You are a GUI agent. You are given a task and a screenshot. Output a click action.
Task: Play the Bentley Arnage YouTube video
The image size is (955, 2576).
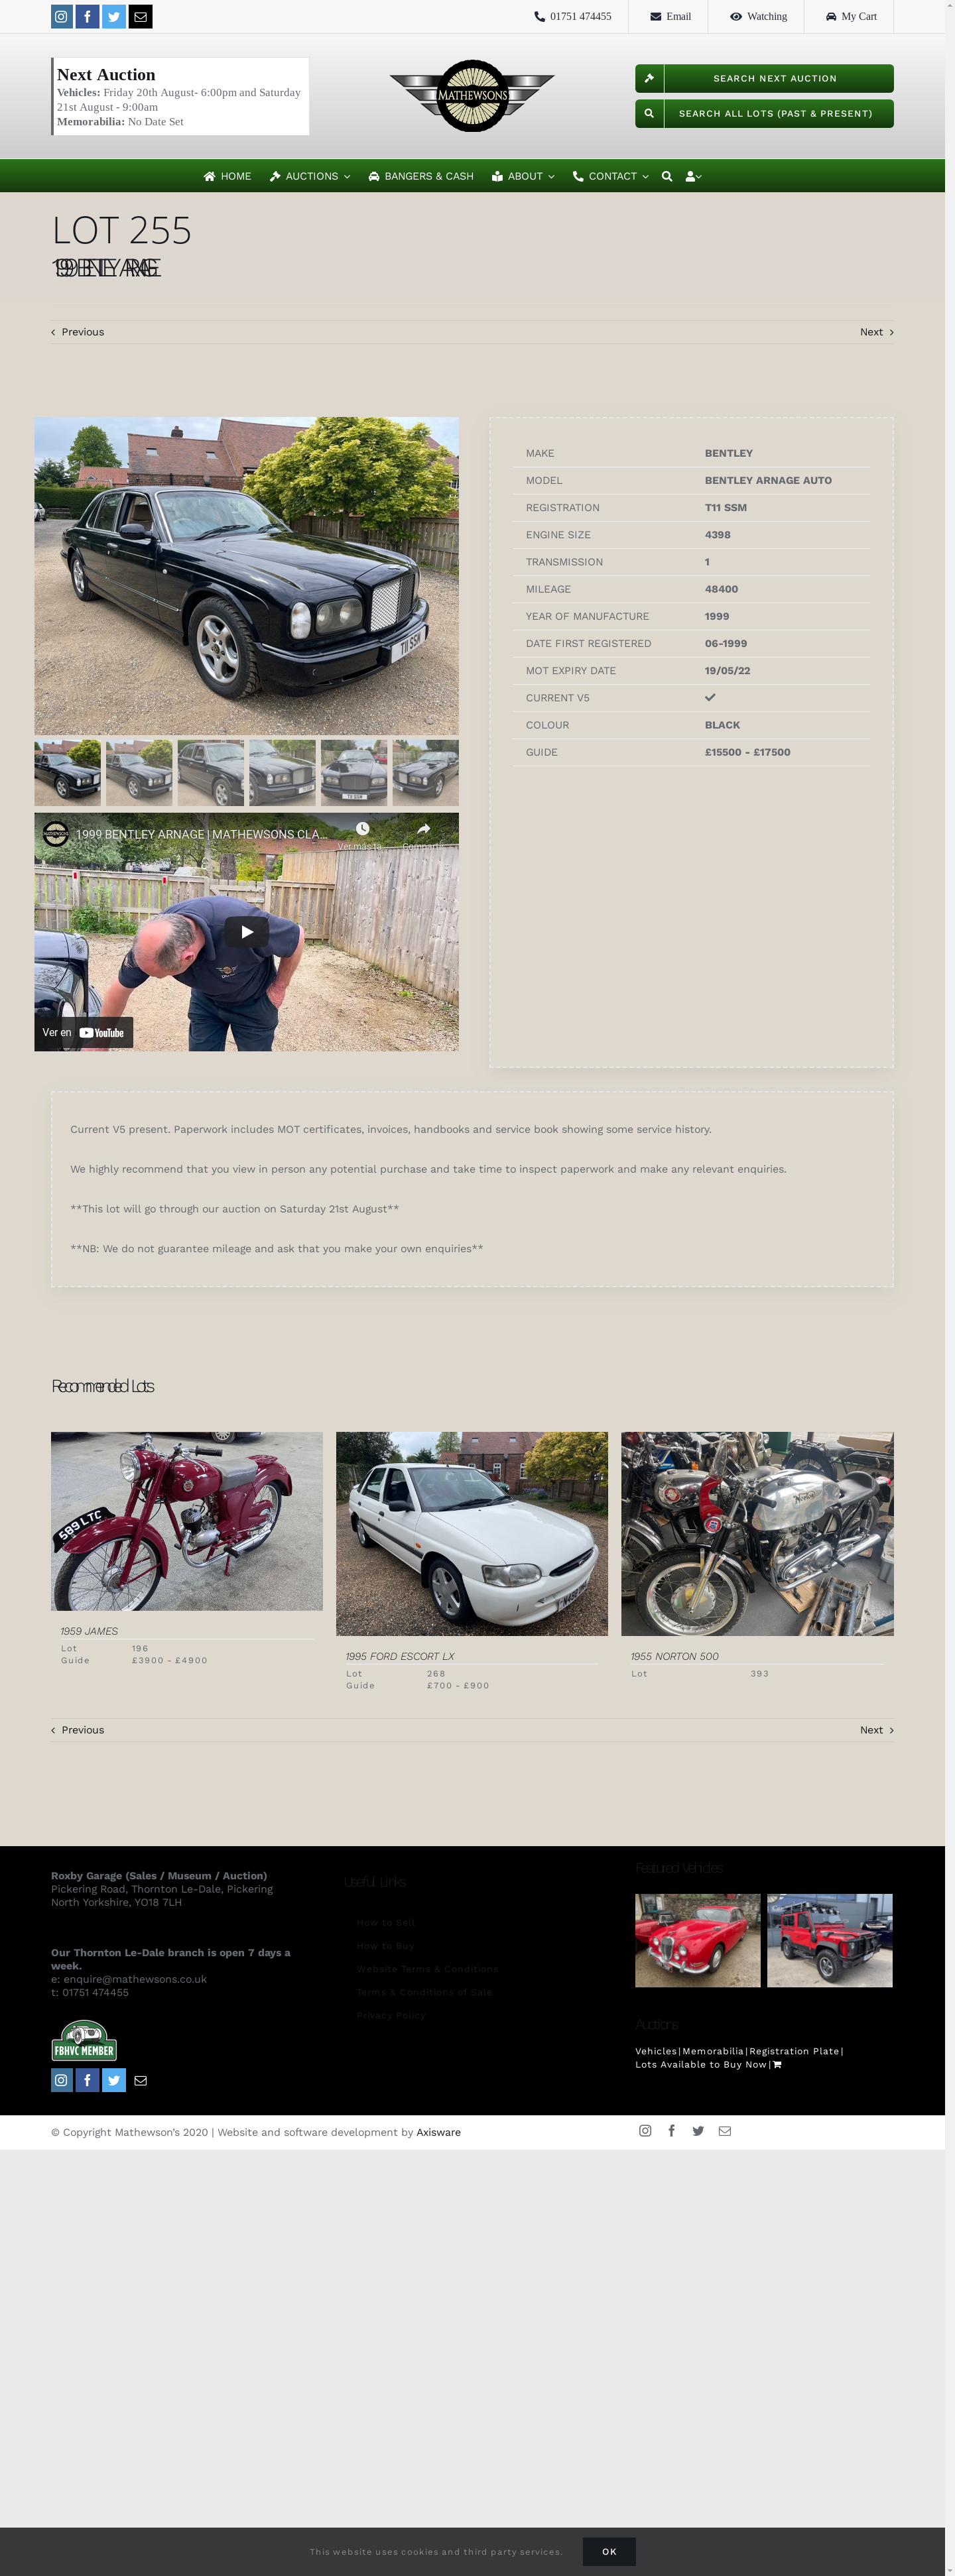click(247, 931)
